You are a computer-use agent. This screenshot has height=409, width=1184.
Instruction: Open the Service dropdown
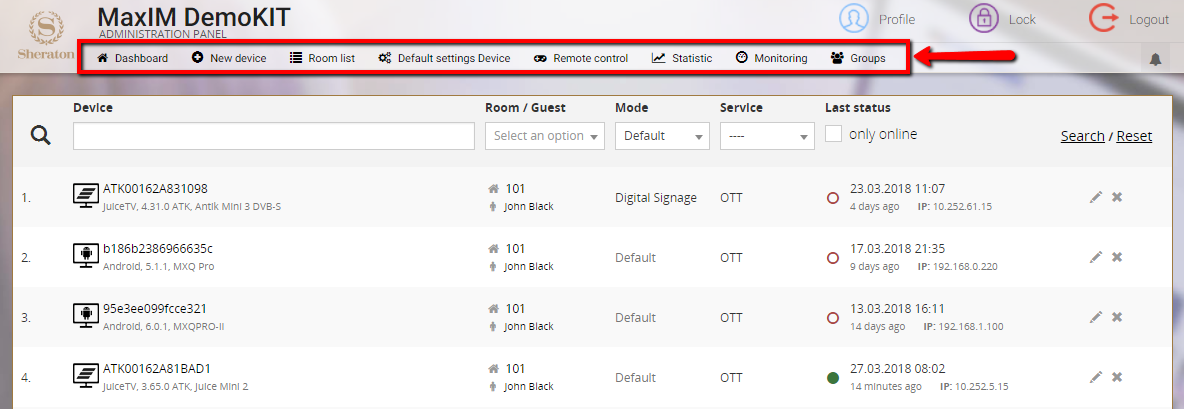(767, 136)
